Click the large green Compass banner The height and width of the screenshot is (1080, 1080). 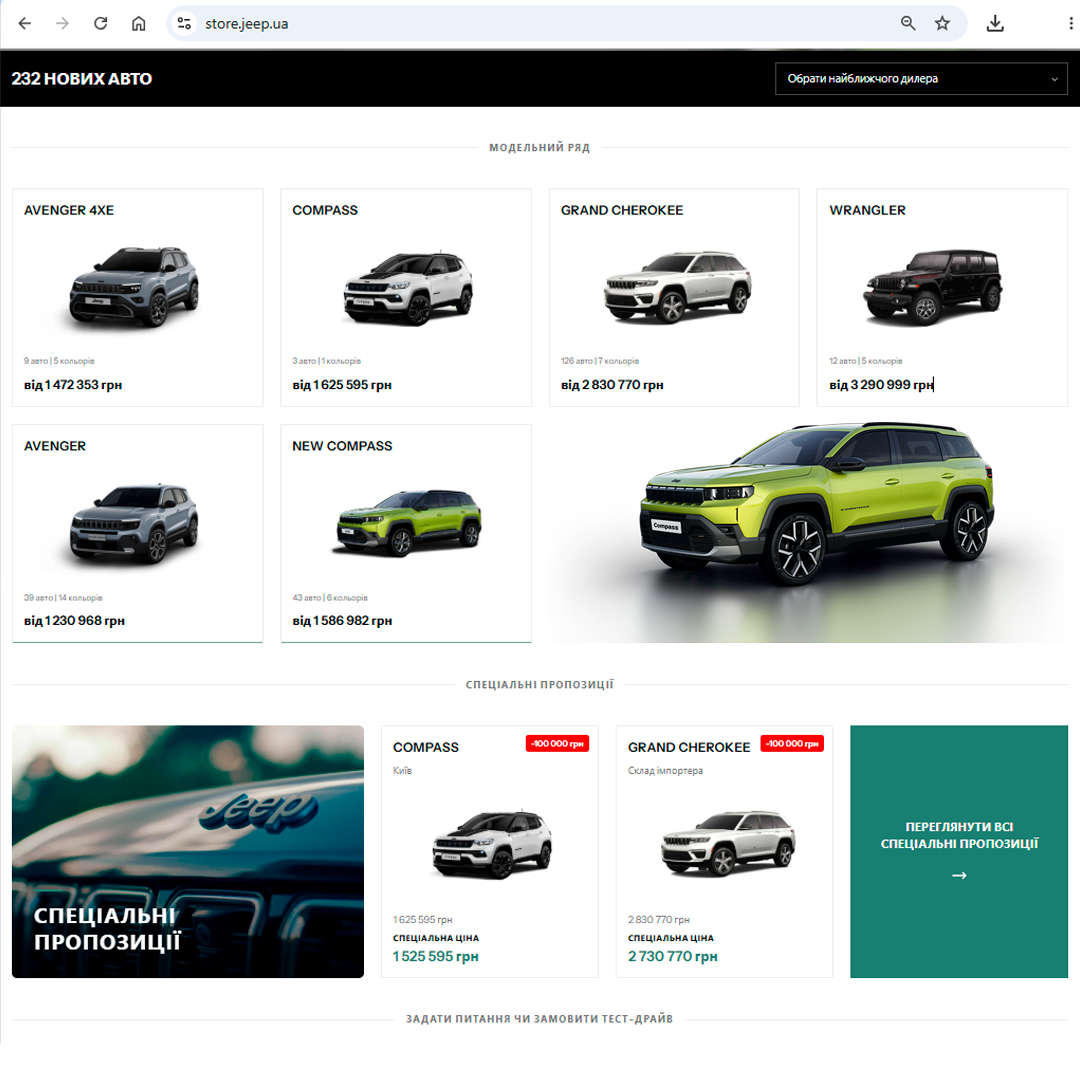coord(809,532)
